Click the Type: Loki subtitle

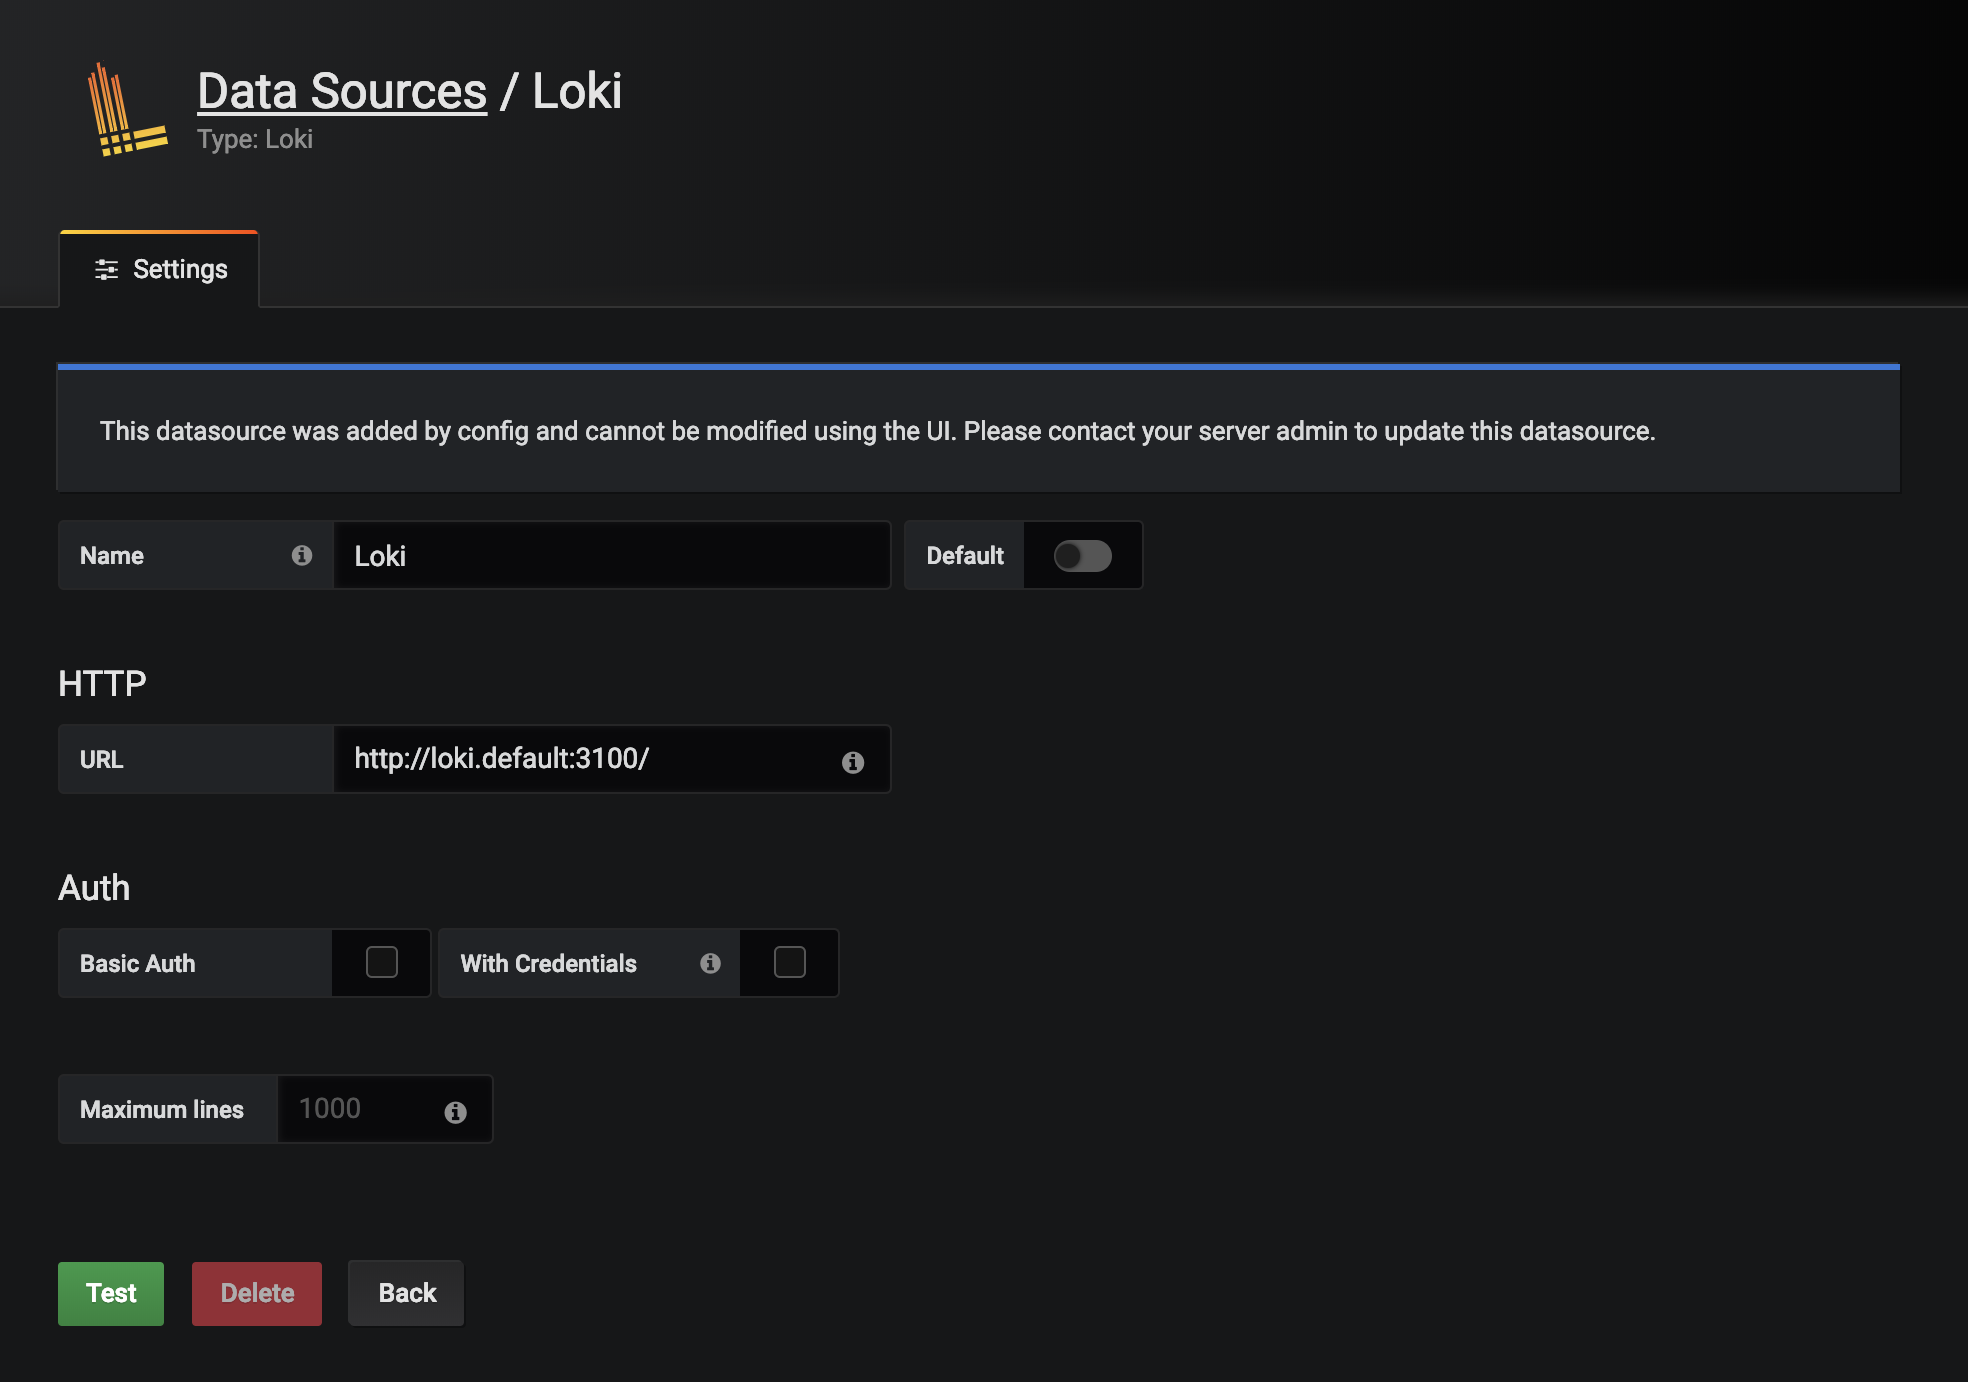(x=254, y=139)
